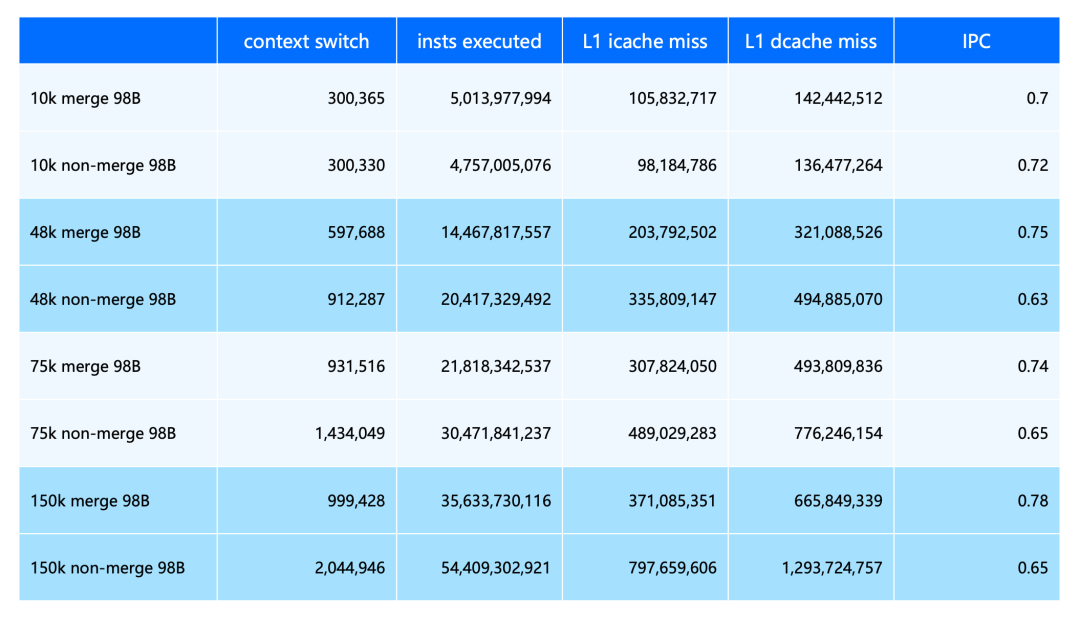The width and height of the screenshot is (1080, 621).
Task: Select the 'L1 dcache miss' header
Action: point(811,41)
